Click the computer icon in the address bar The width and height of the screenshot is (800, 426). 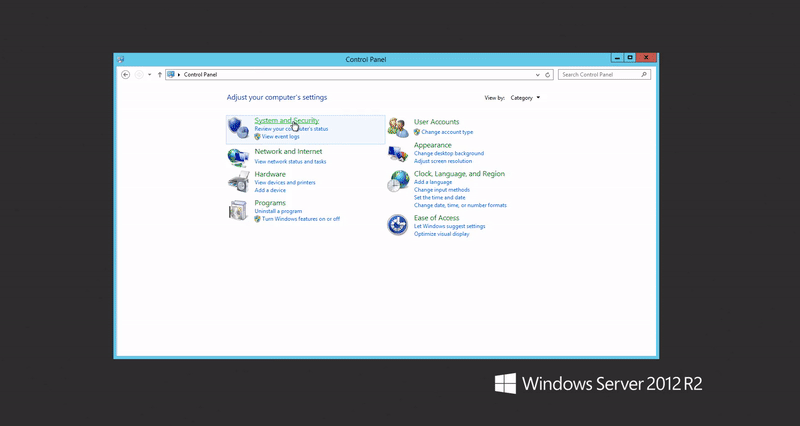coord(171,74)
